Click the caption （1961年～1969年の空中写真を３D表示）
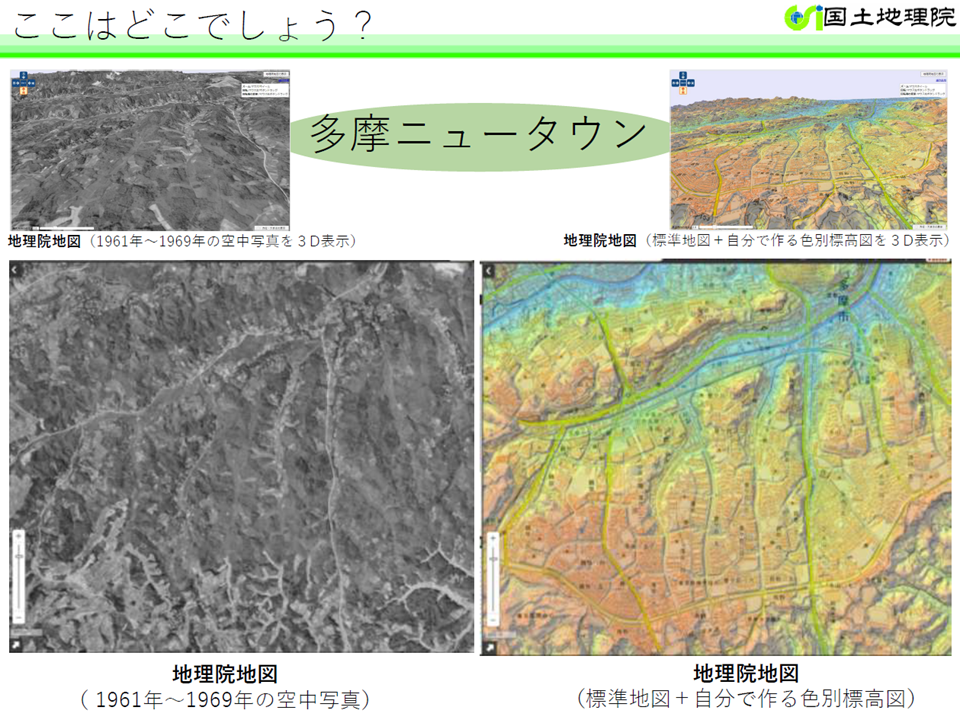960x720 pixels. click(x=221, y=241)
